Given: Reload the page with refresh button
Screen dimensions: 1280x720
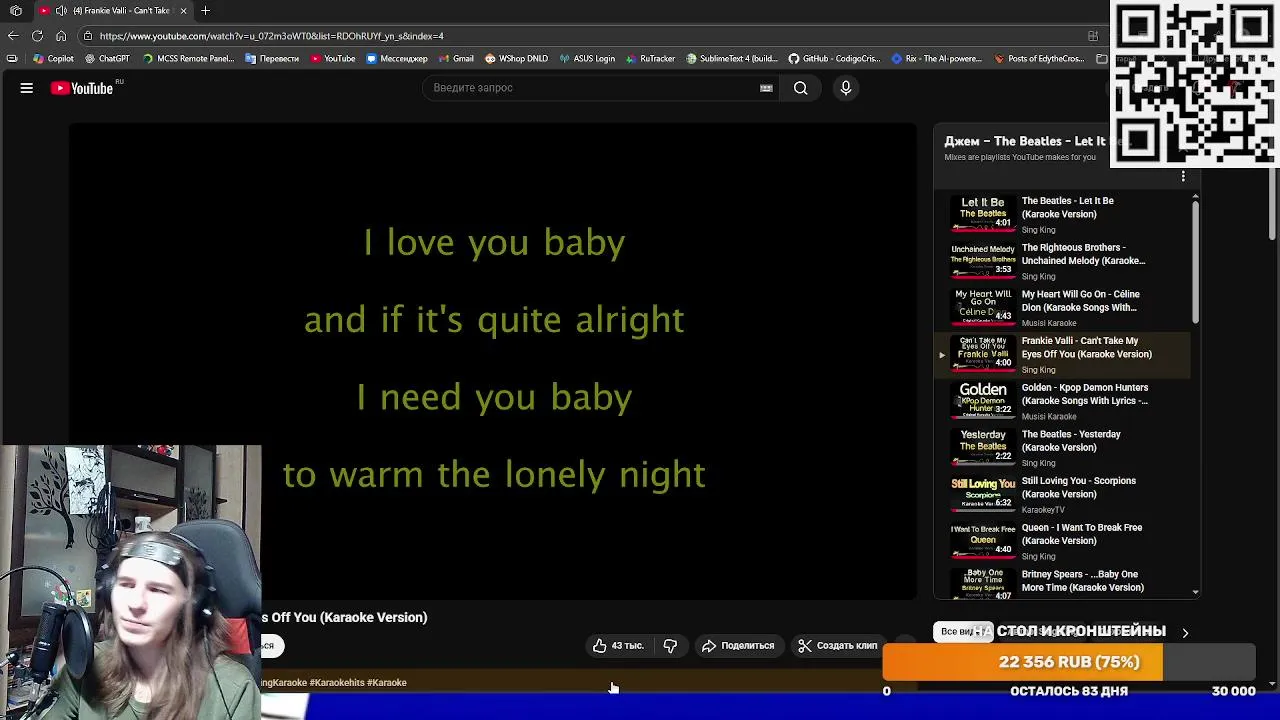Looking at the screenshot, I should point(37,36).
